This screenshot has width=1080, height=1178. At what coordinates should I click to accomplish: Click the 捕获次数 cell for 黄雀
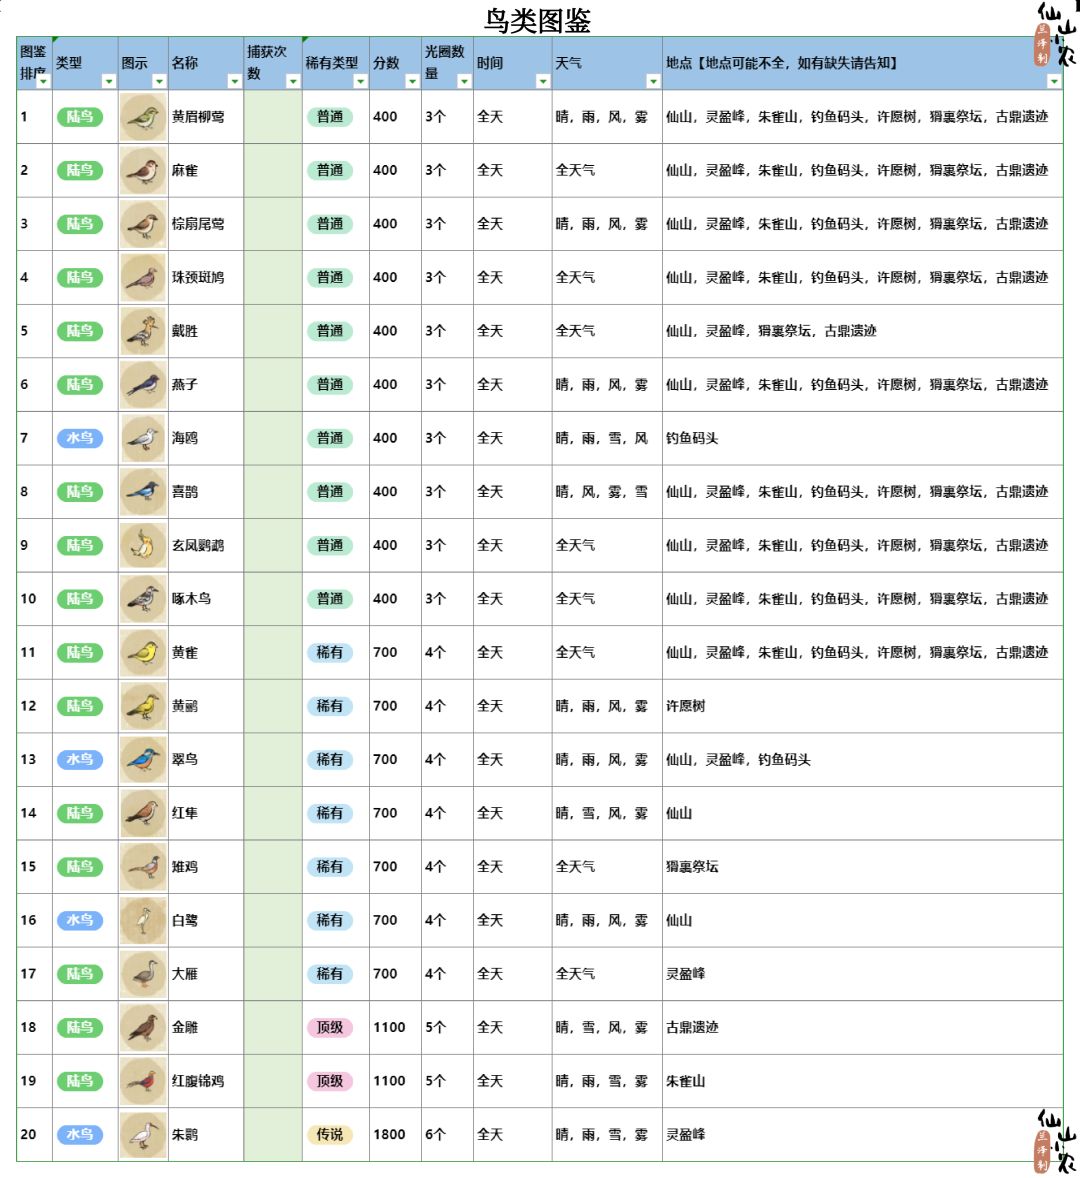pyautogui.click(x=272, y=653)
